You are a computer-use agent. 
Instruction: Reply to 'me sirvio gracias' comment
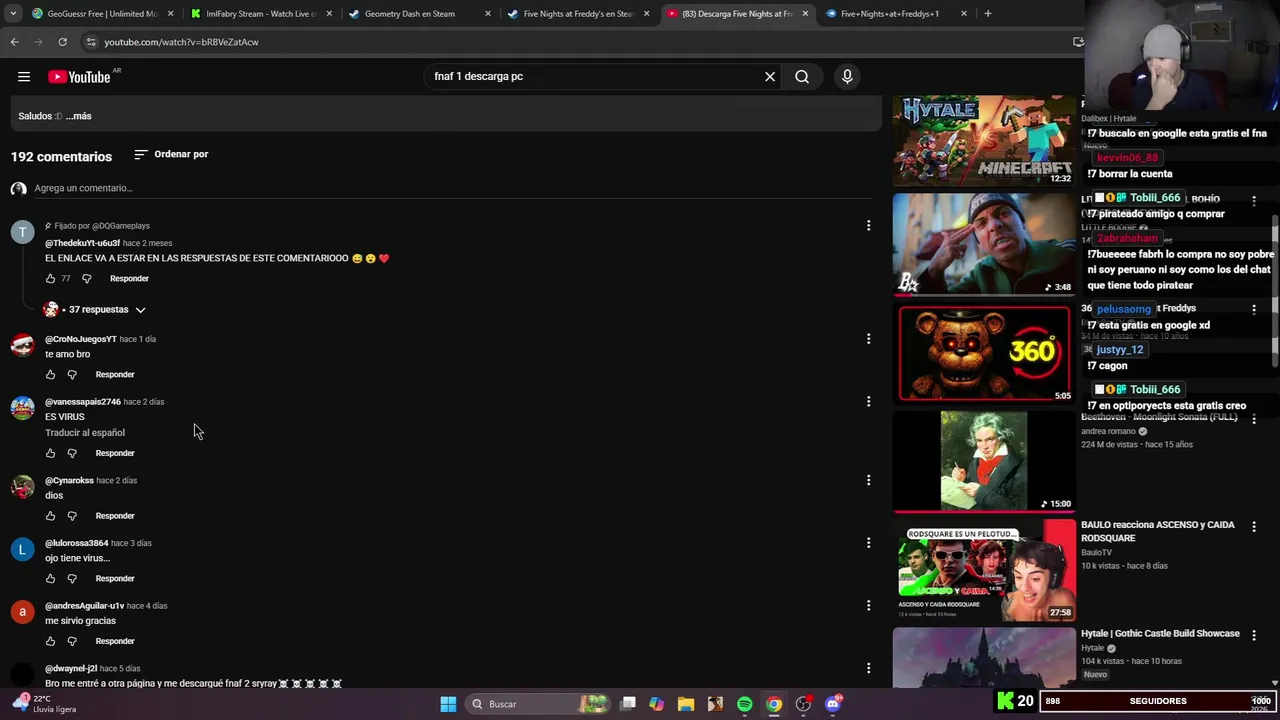[115, 642]
